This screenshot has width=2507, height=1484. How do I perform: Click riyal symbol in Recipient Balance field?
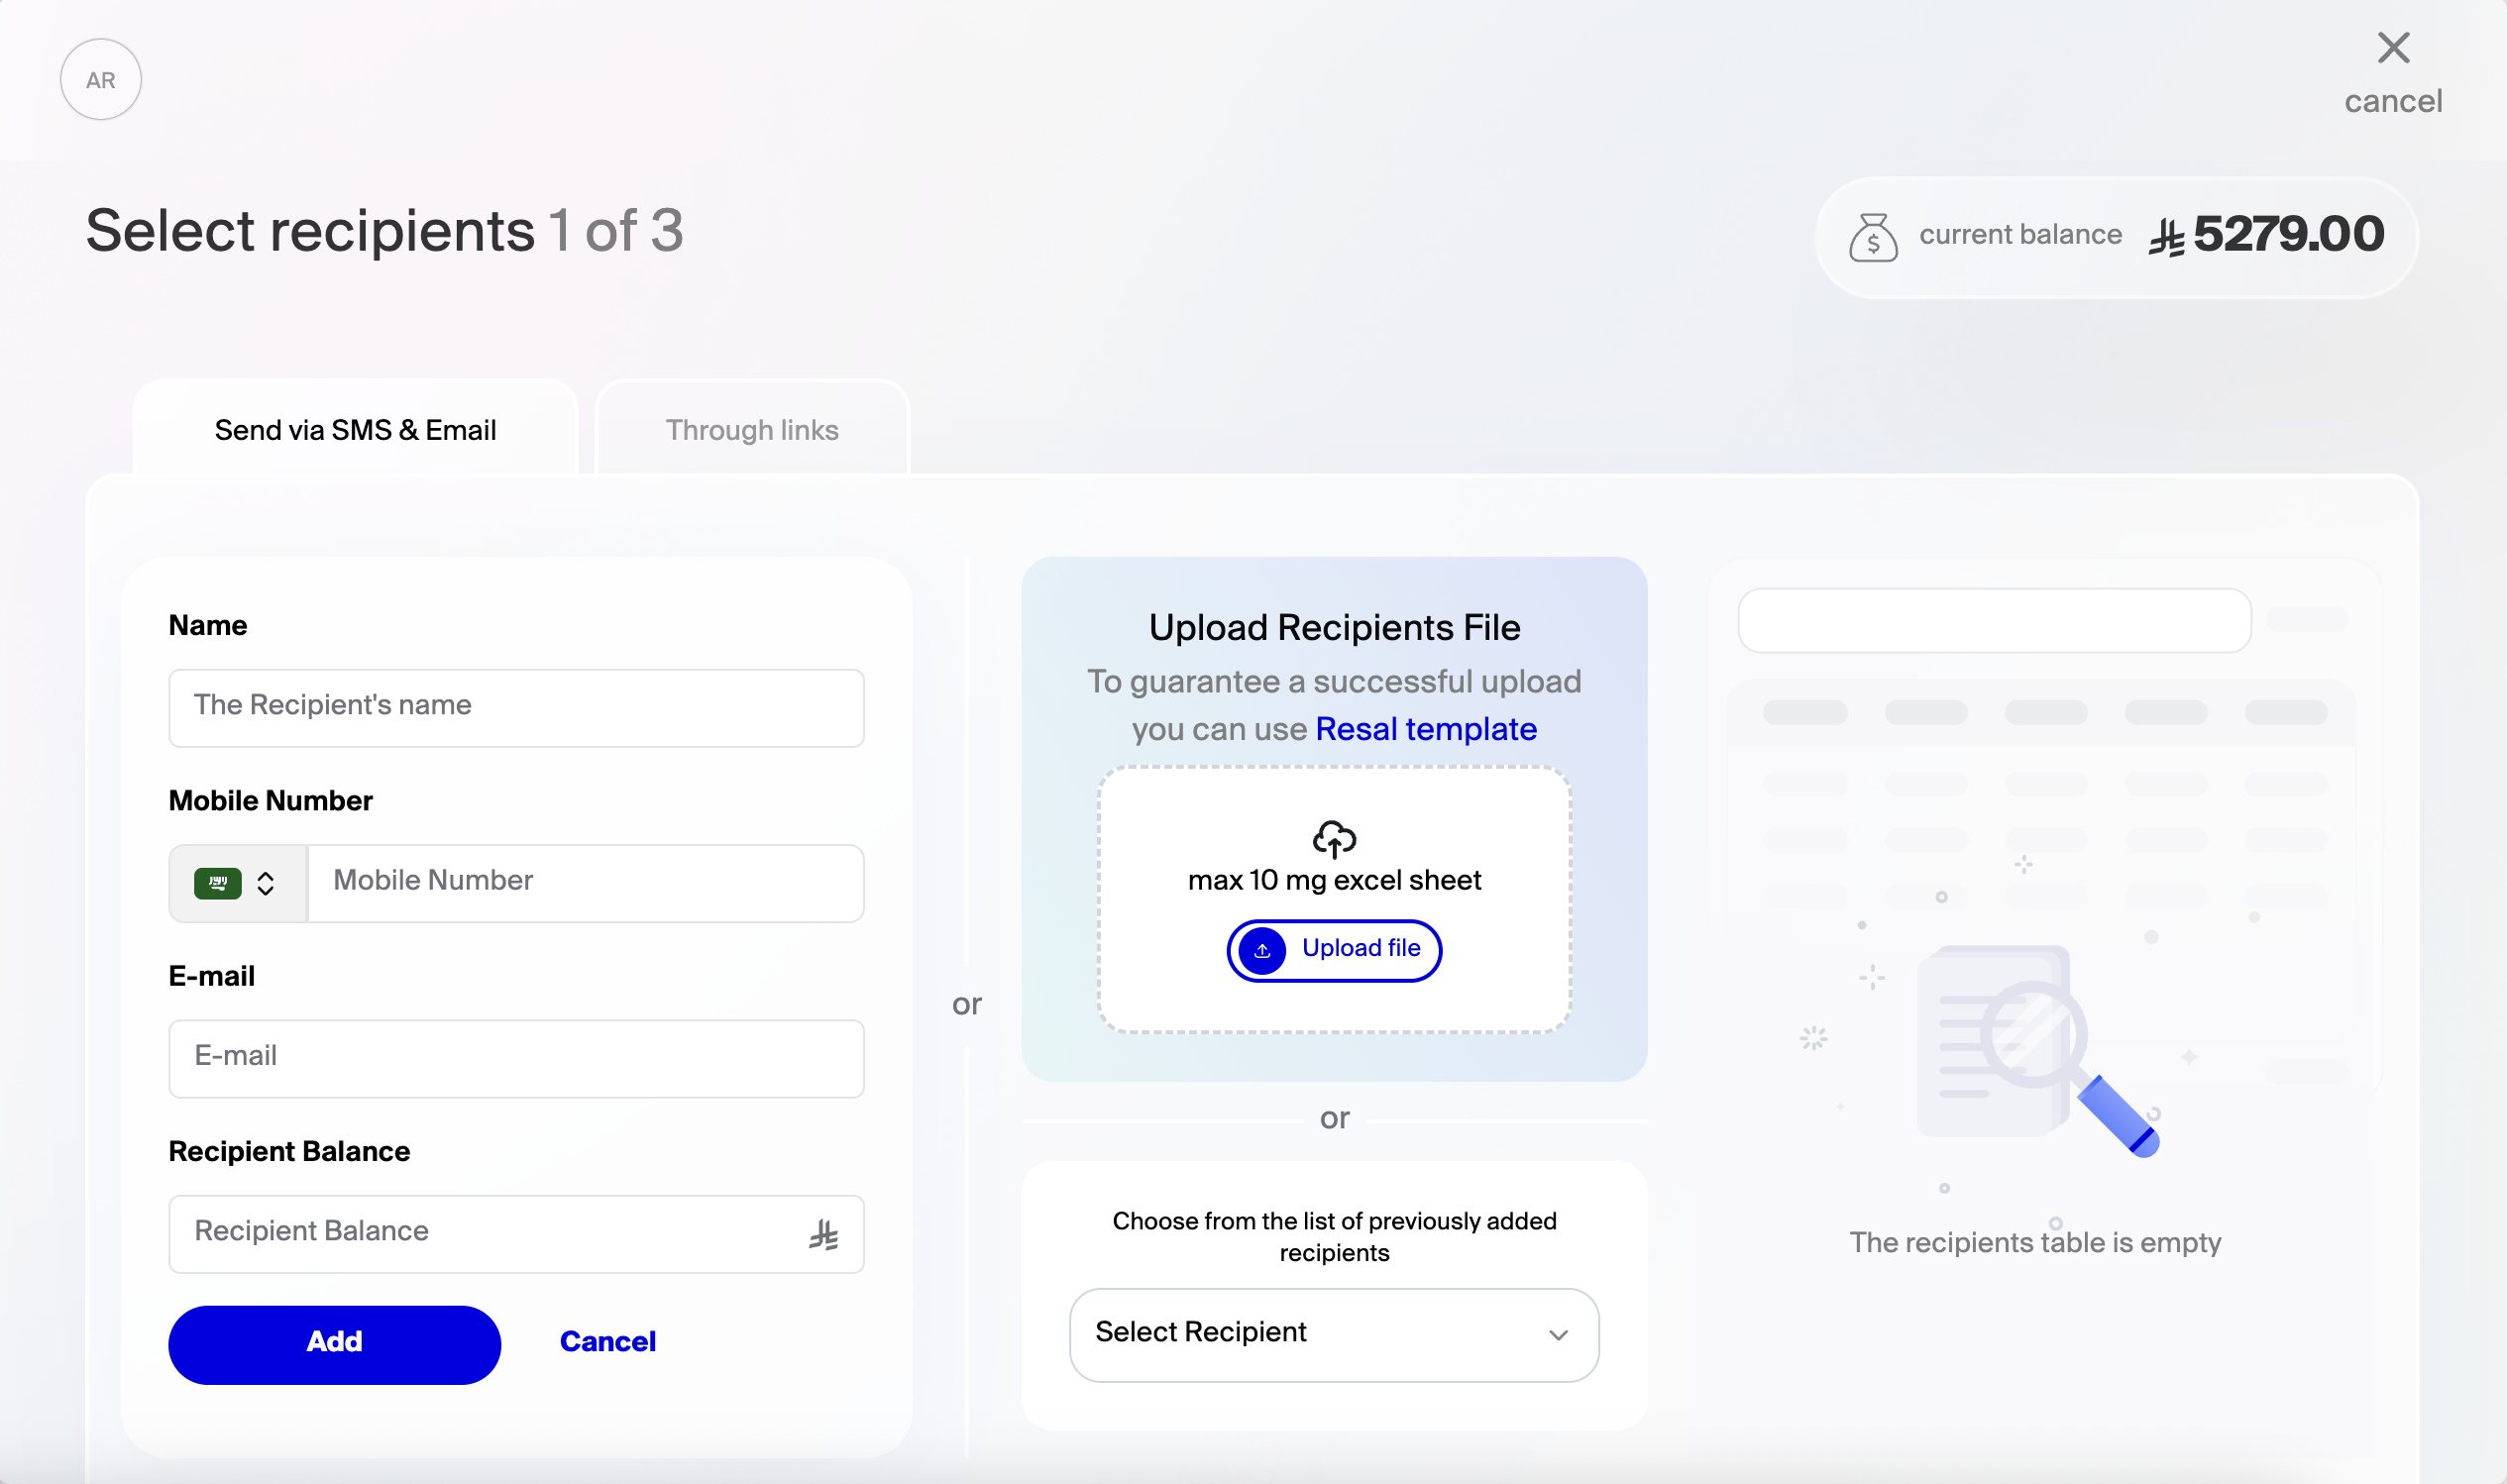click(x=824, y=1234)
